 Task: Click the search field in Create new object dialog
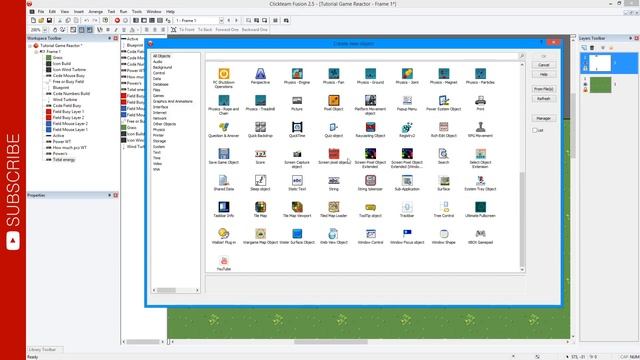(x=362, y=56)
